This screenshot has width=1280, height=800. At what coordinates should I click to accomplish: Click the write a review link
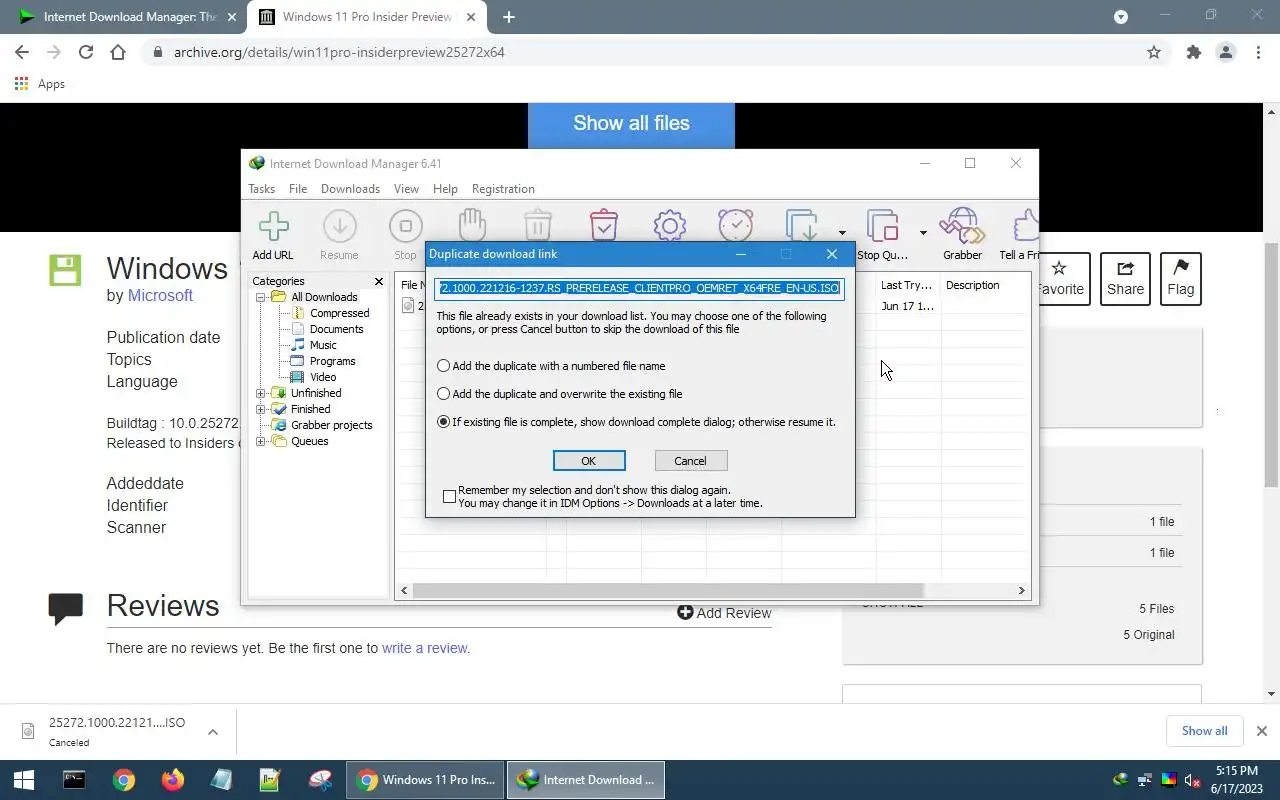(x=425, y=648)
